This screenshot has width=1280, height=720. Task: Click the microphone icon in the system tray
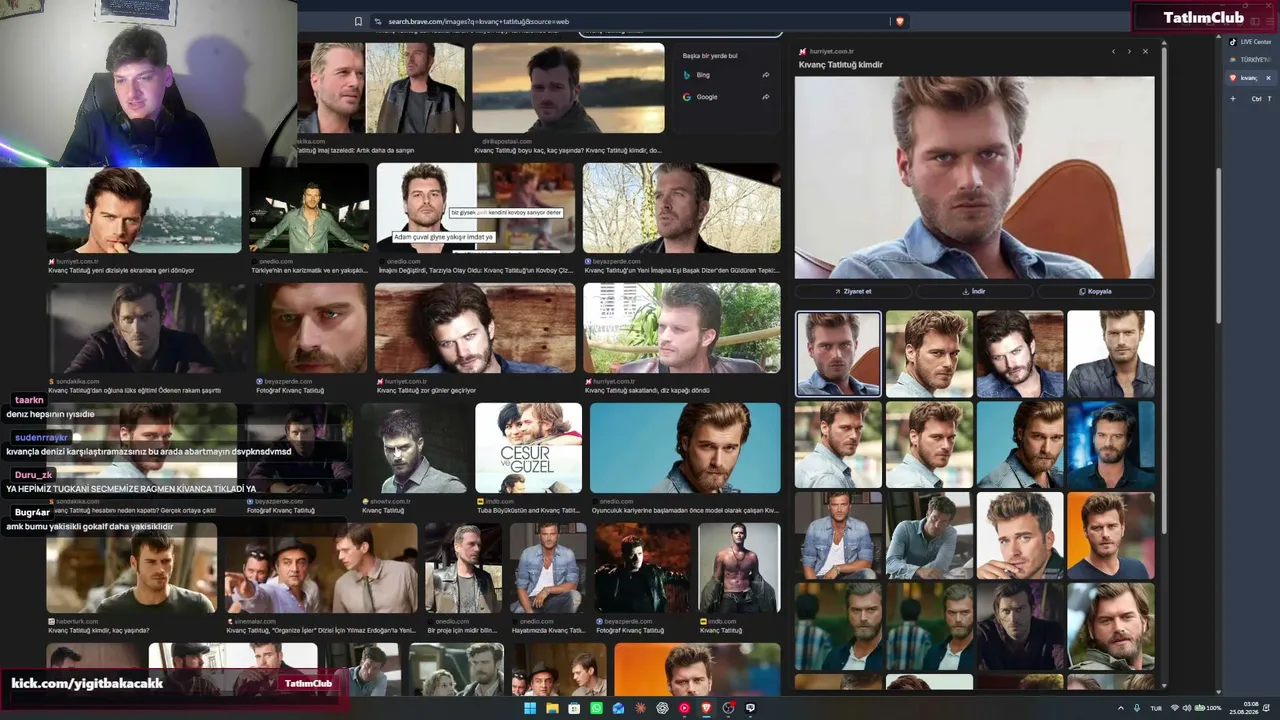coord(1137,708)
